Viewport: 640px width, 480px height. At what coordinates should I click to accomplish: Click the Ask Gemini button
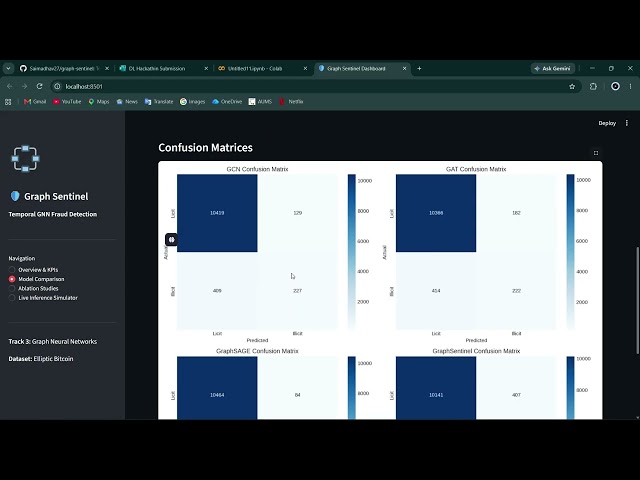tap(553, 69)
